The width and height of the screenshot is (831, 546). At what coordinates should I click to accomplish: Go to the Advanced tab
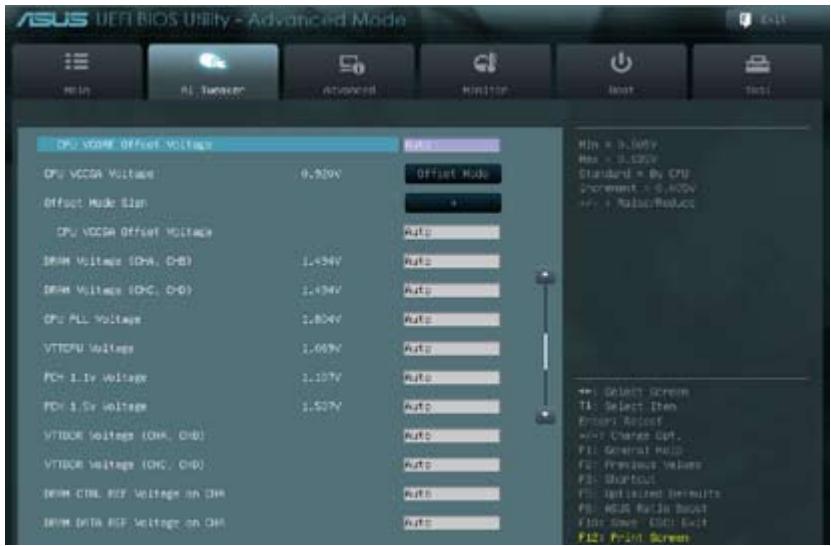point(349,72)
